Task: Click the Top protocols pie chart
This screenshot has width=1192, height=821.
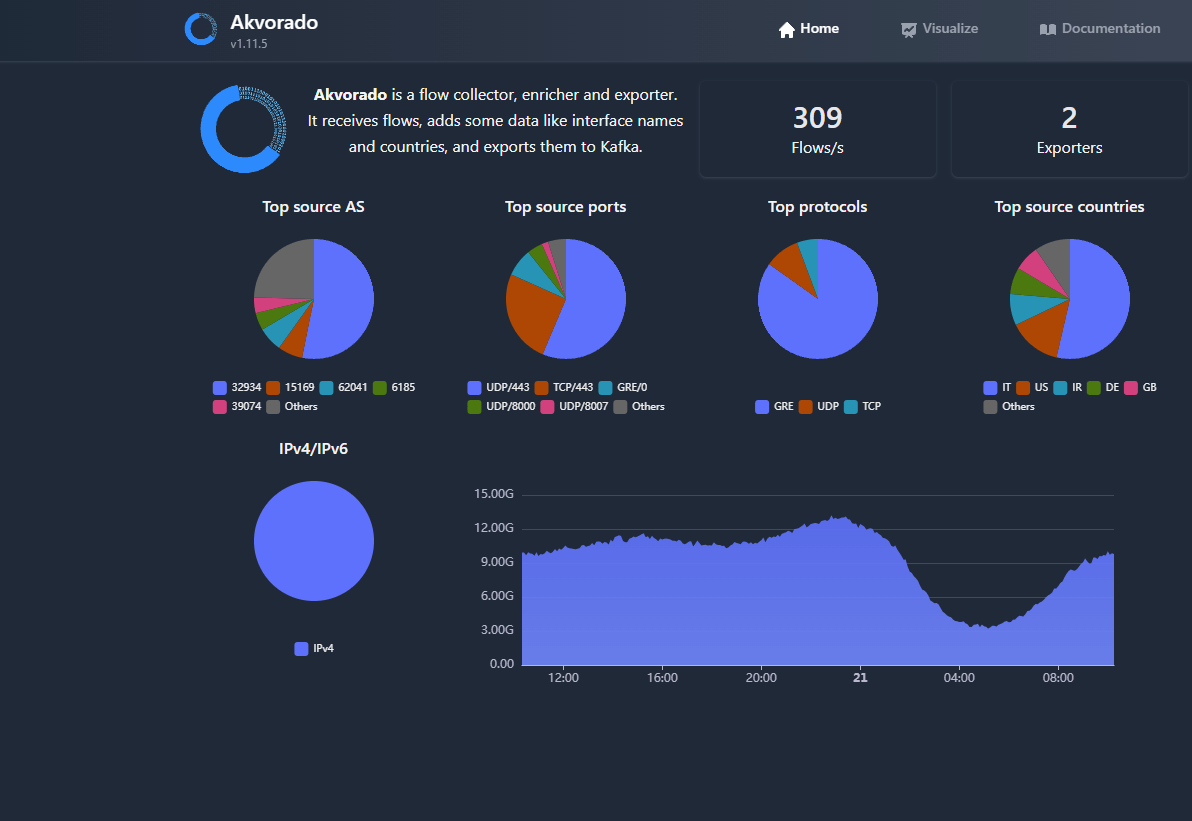Action: click(x=817, y=299)
